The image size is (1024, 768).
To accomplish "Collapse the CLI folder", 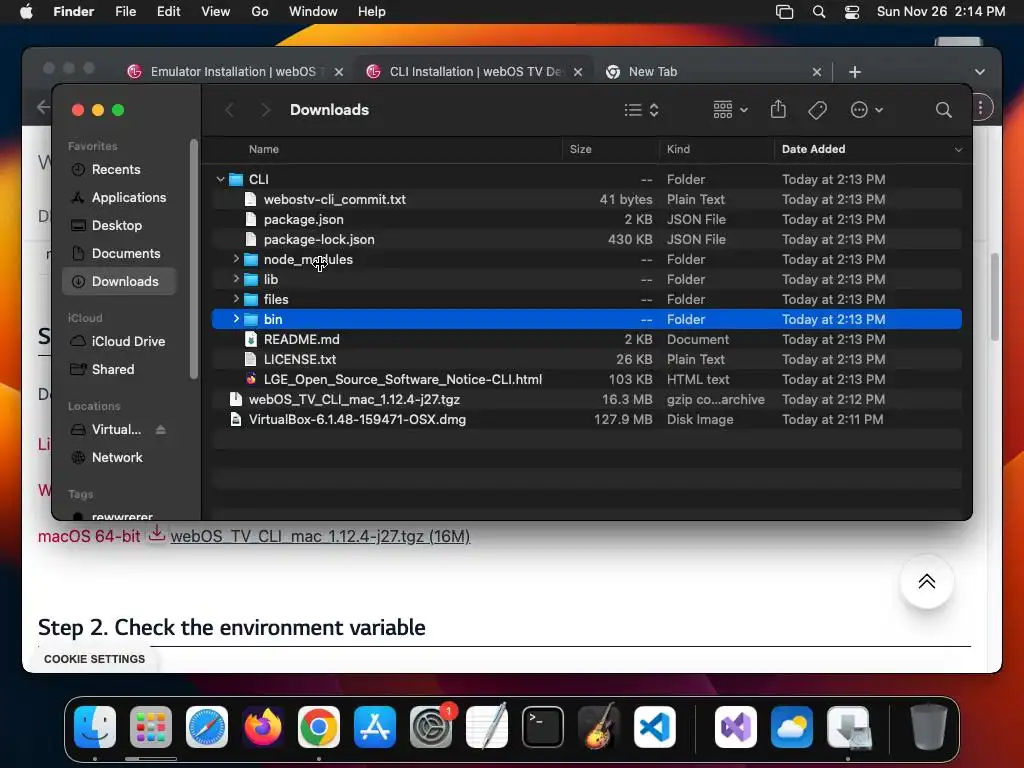I will [x=221, y=179].
